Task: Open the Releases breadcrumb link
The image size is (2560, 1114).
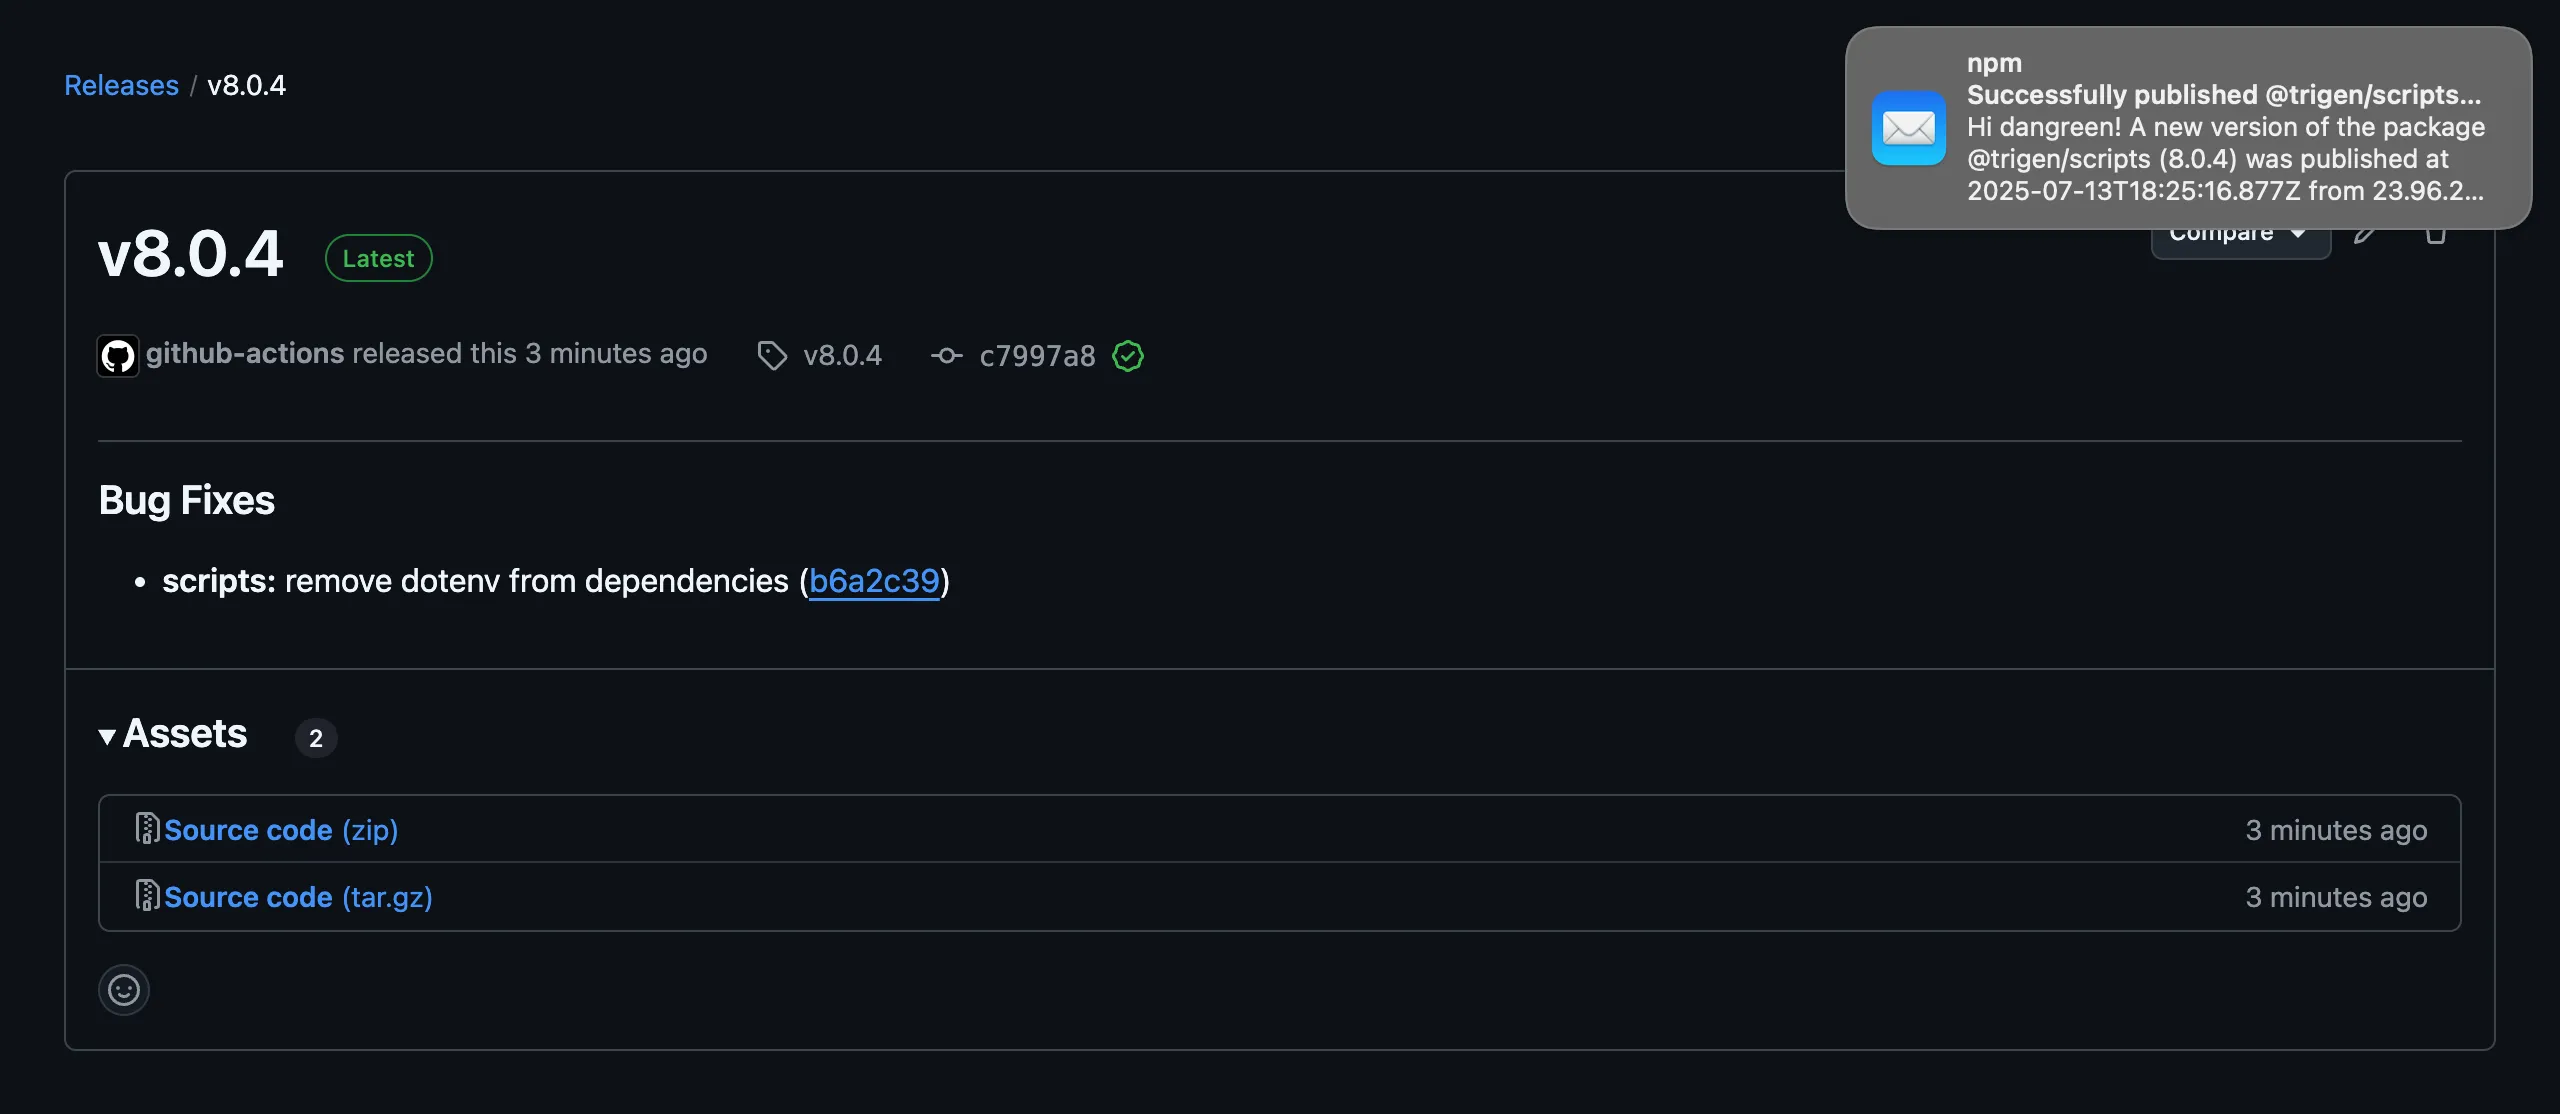Action: coord(121,85)
